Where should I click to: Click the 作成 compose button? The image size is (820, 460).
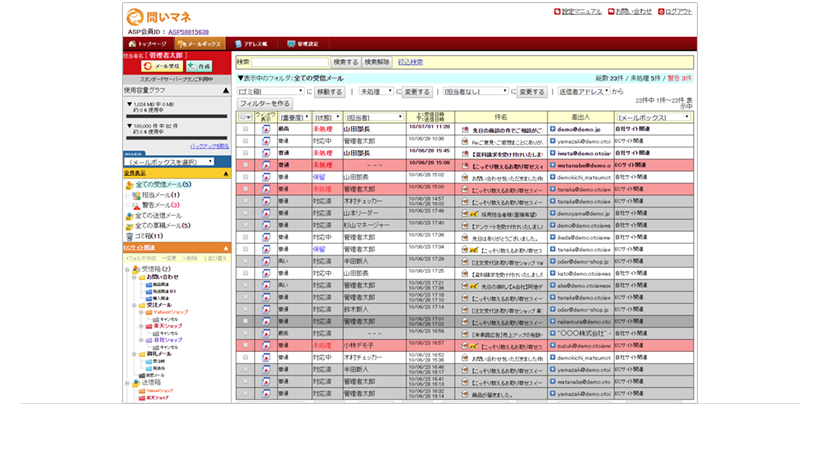(199, 66)
